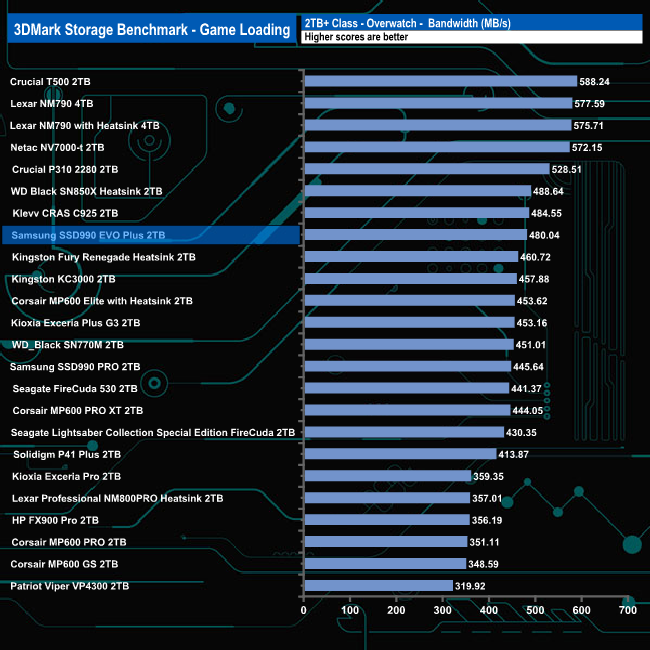The height and width of the screenshot is (650, 650).
Task: Click the x-axis label 600
Action: click(x=581, y=611)
